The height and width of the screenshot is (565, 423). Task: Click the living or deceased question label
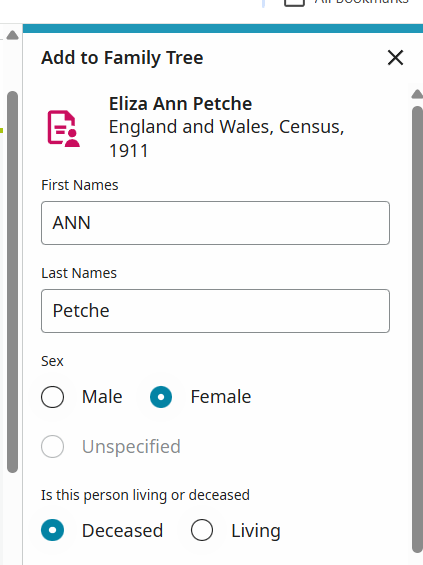point(145,495)
